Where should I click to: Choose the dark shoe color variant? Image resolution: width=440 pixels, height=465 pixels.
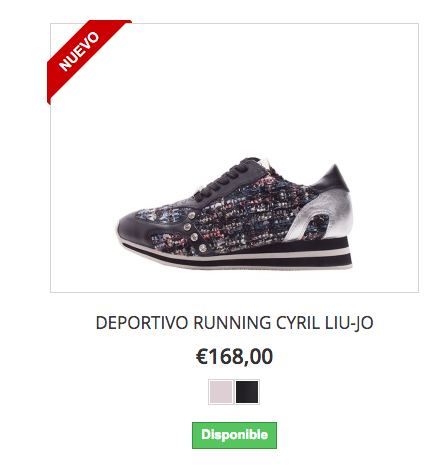(247, 392)
